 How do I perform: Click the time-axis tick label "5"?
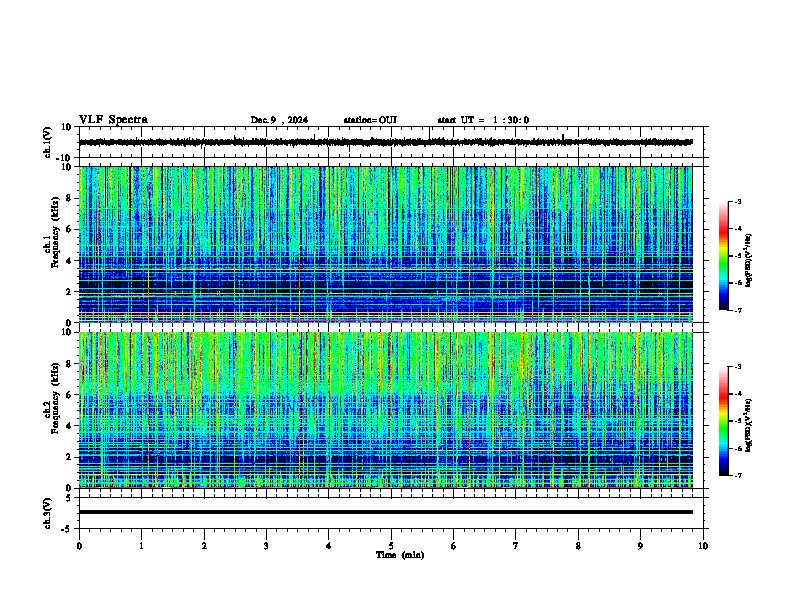391,546
